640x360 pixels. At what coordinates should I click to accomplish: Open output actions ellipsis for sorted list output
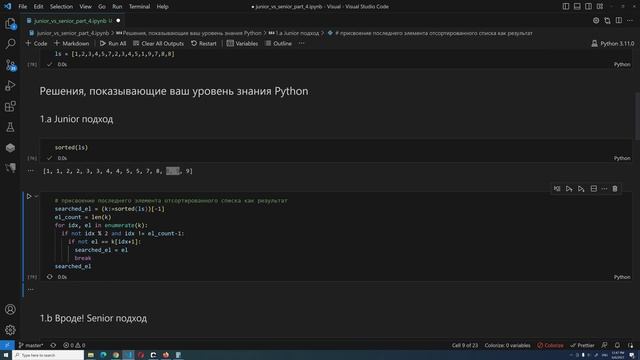[31, 171]
